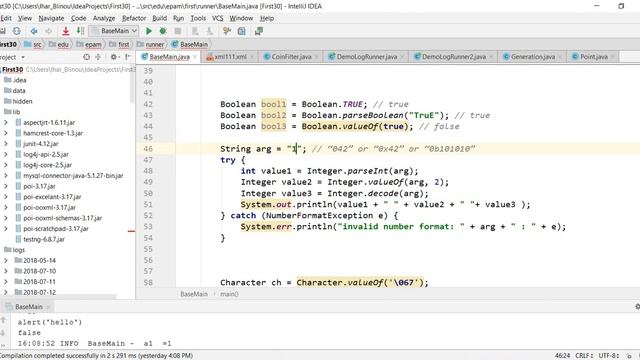Click the Run with Coverage icon
The height and width of the screenshot is (360, 640).
195,31
